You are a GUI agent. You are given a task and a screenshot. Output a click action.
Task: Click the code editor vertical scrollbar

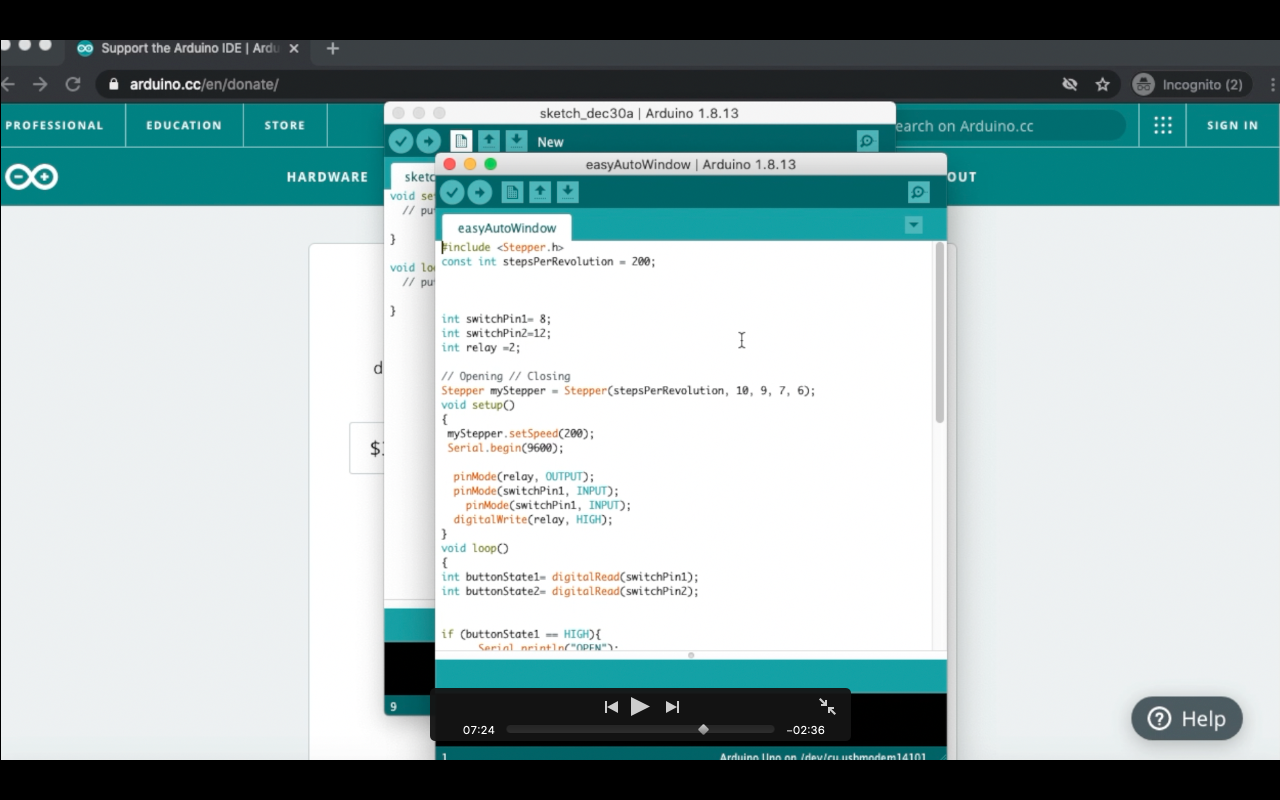(940, 333)
